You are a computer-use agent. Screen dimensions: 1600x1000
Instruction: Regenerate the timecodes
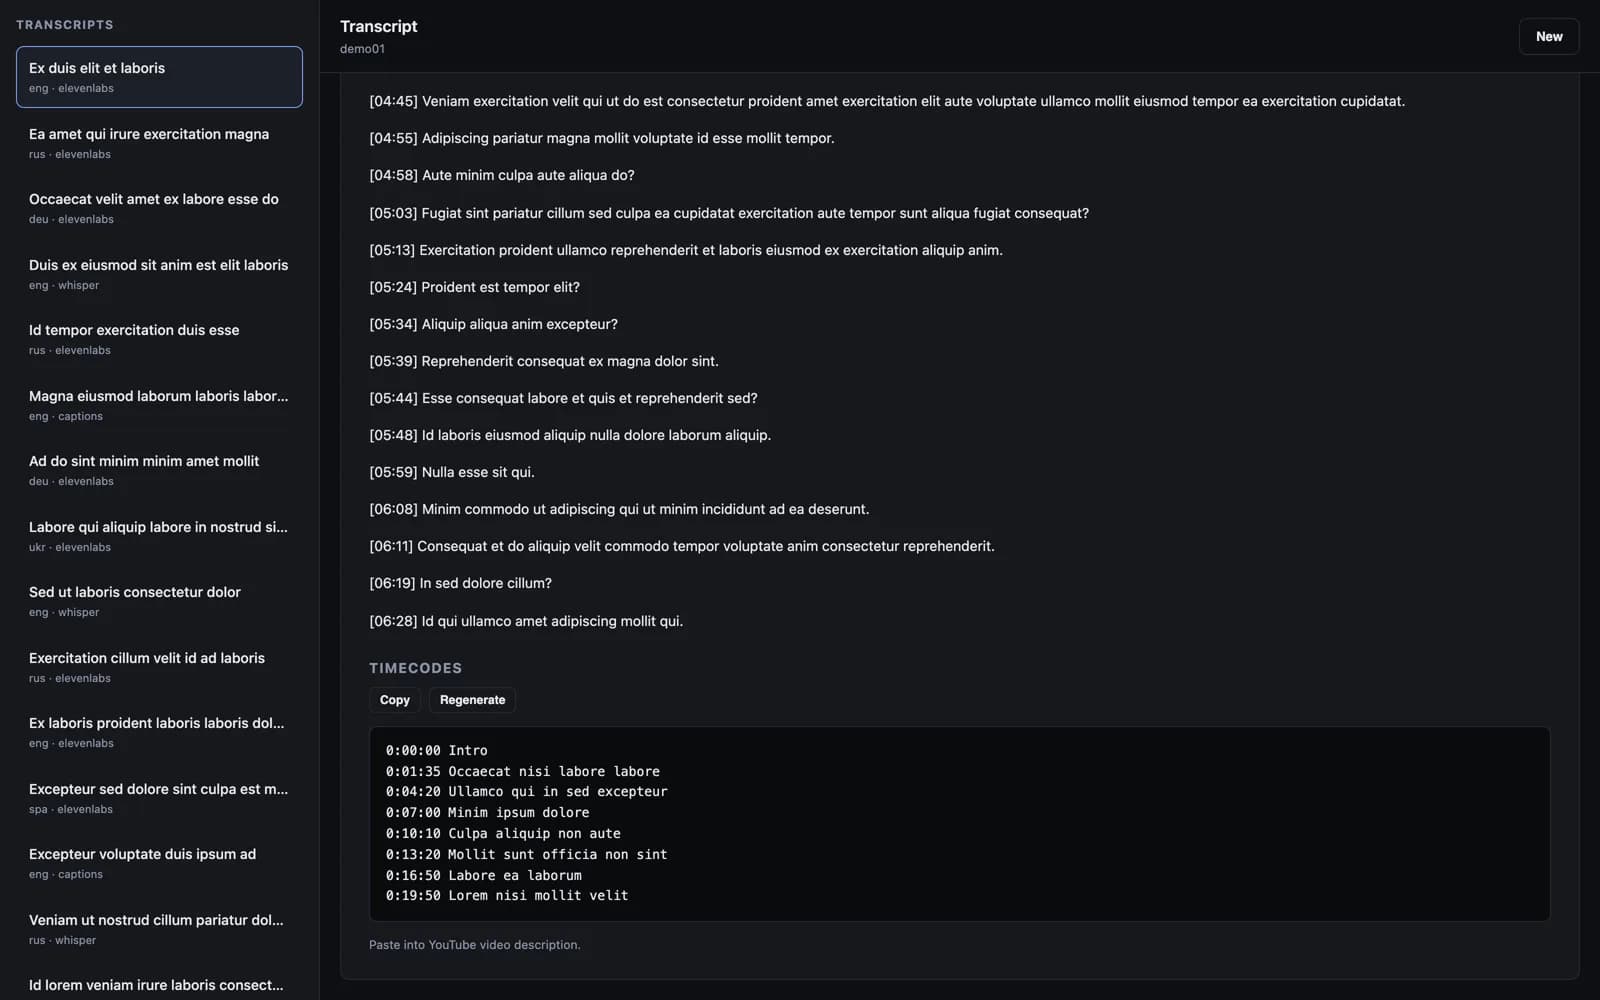point(472,700)
